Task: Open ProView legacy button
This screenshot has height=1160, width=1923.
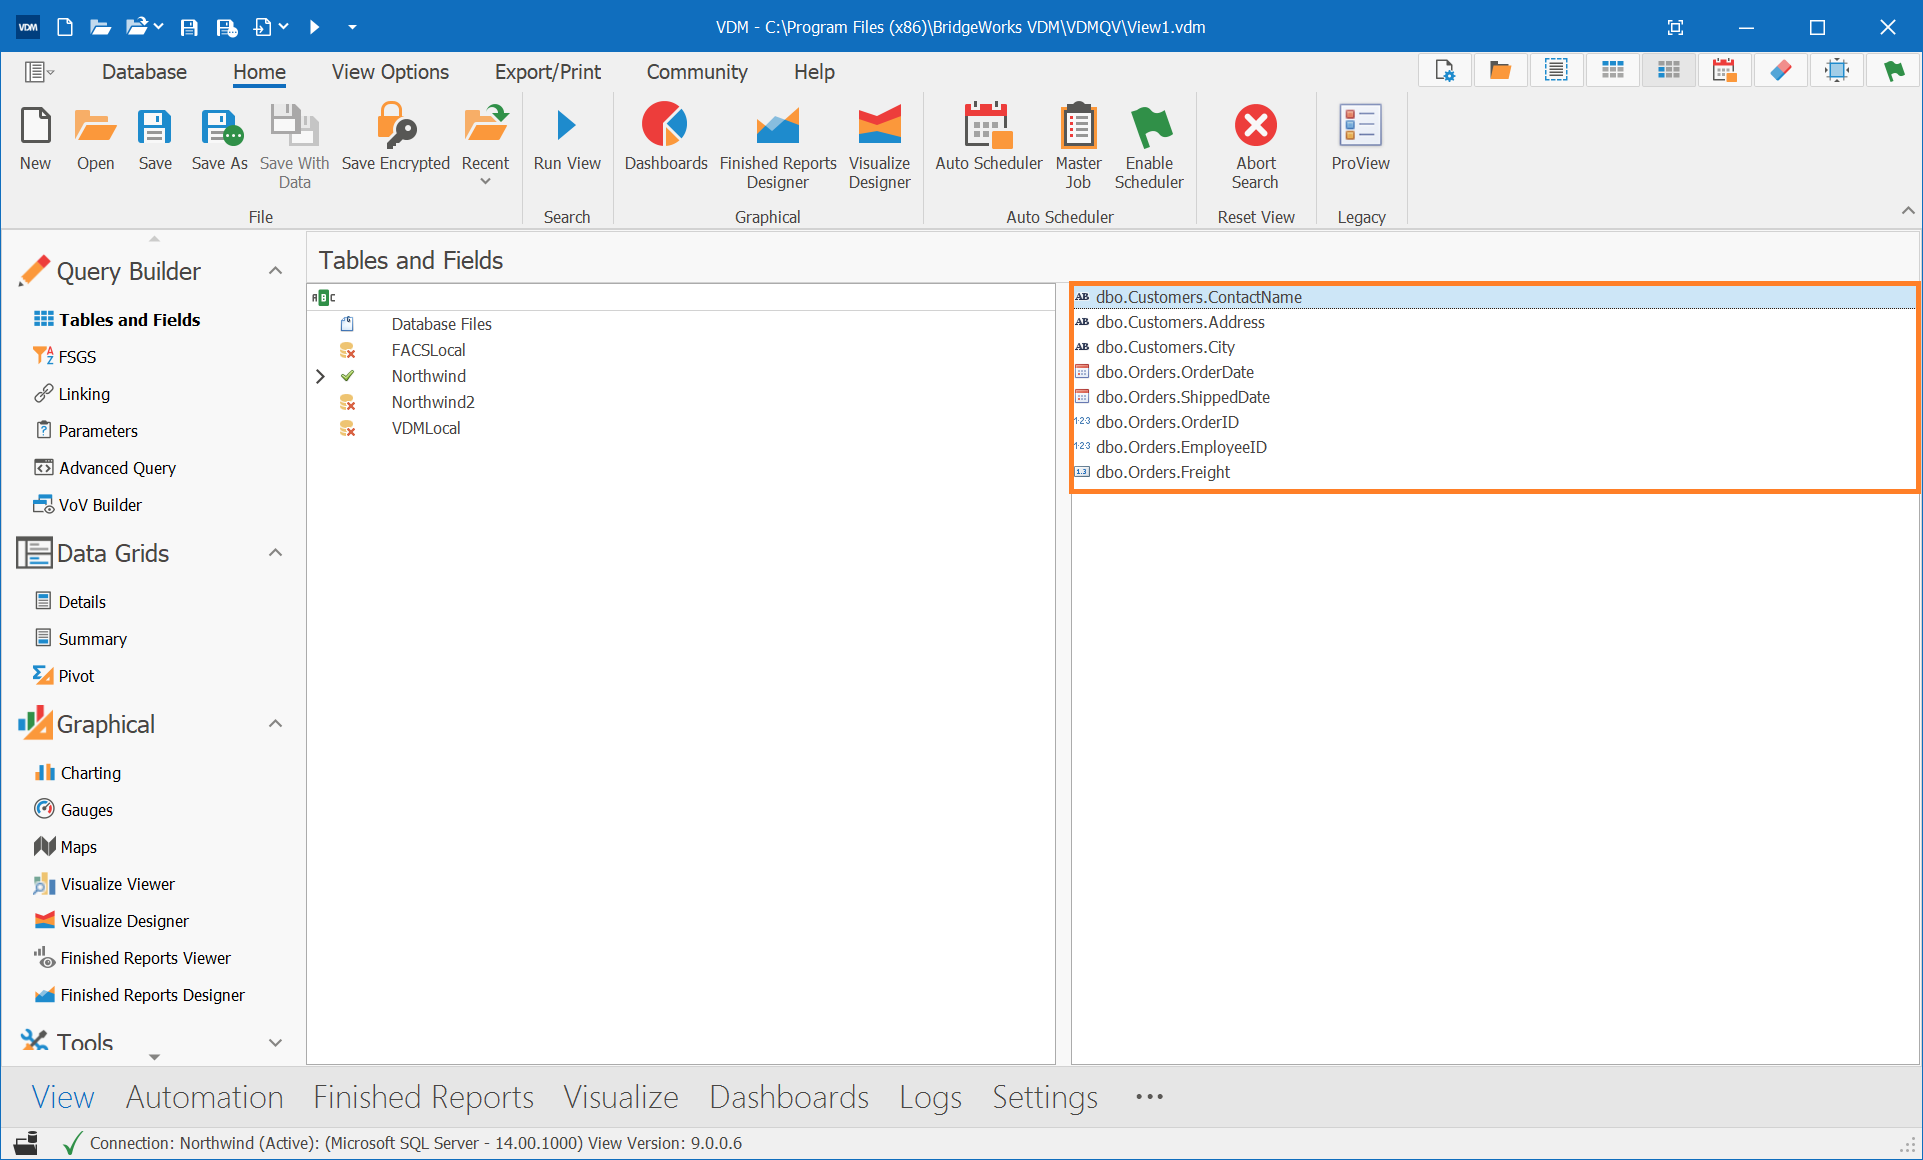Action: tap(1360, 140)
